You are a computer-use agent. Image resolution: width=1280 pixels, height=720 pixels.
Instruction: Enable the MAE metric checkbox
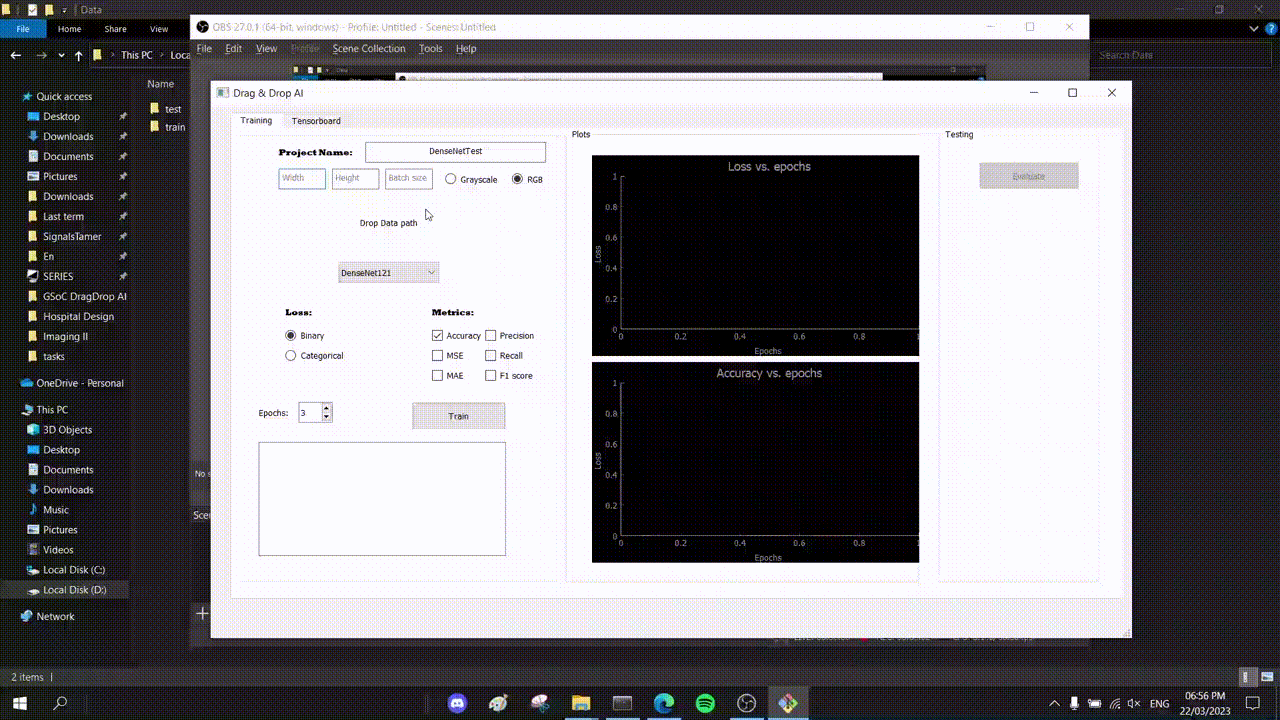click(437, 376)
